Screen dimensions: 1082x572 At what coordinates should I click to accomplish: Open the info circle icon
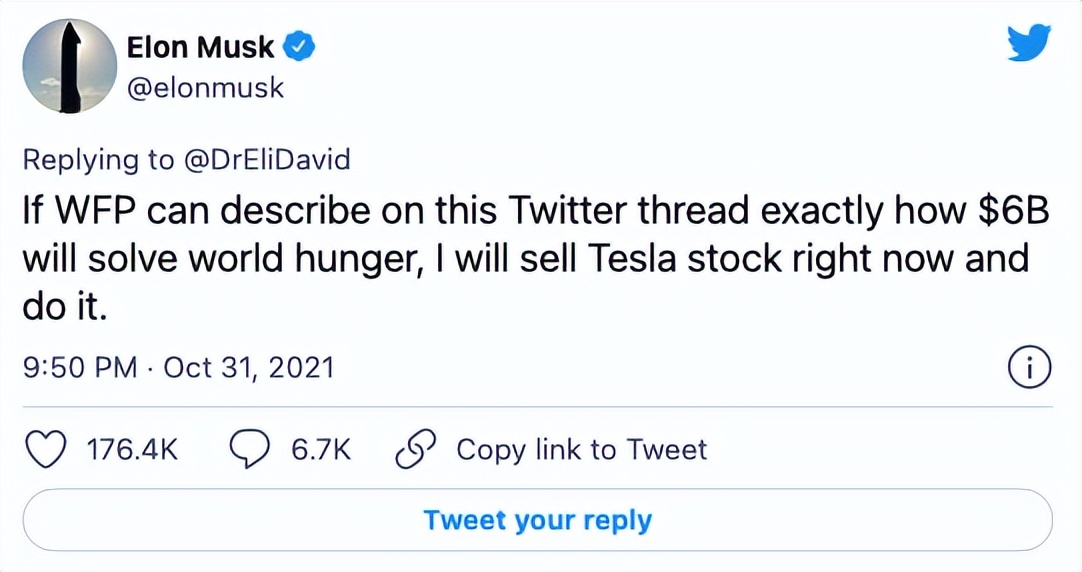pos(1029,369)
